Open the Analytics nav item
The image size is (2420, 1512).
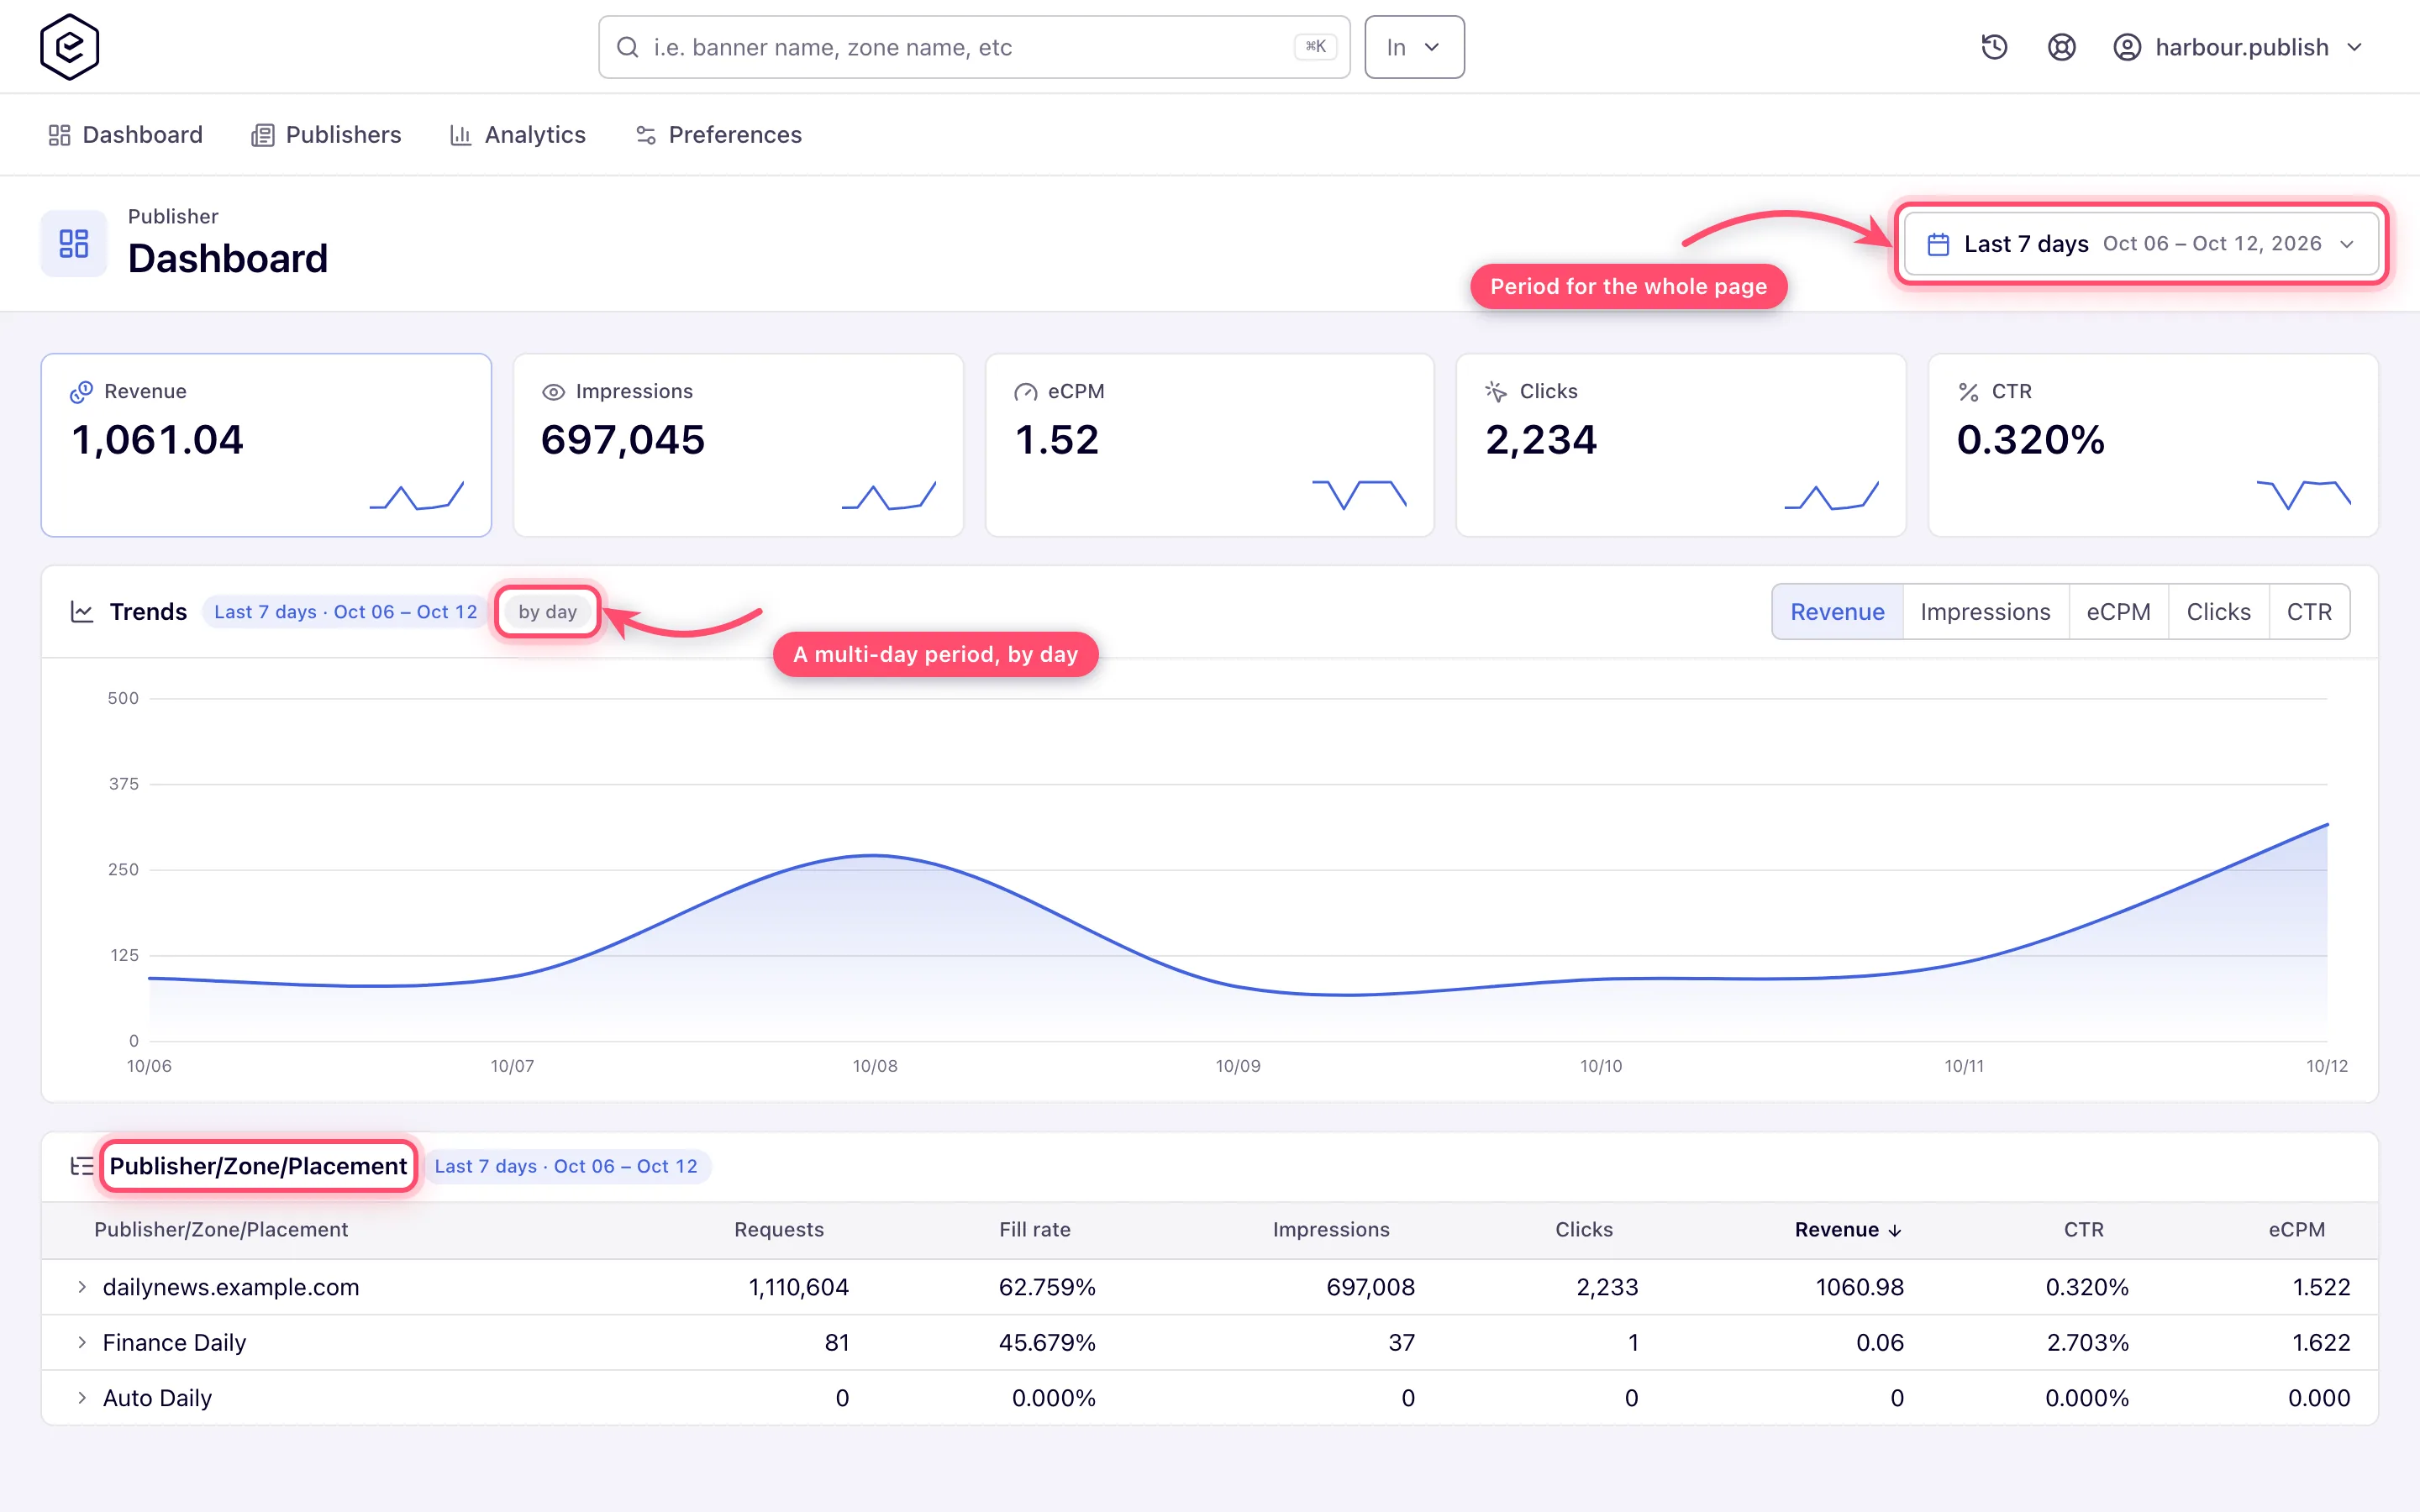[x=517, y=135]
